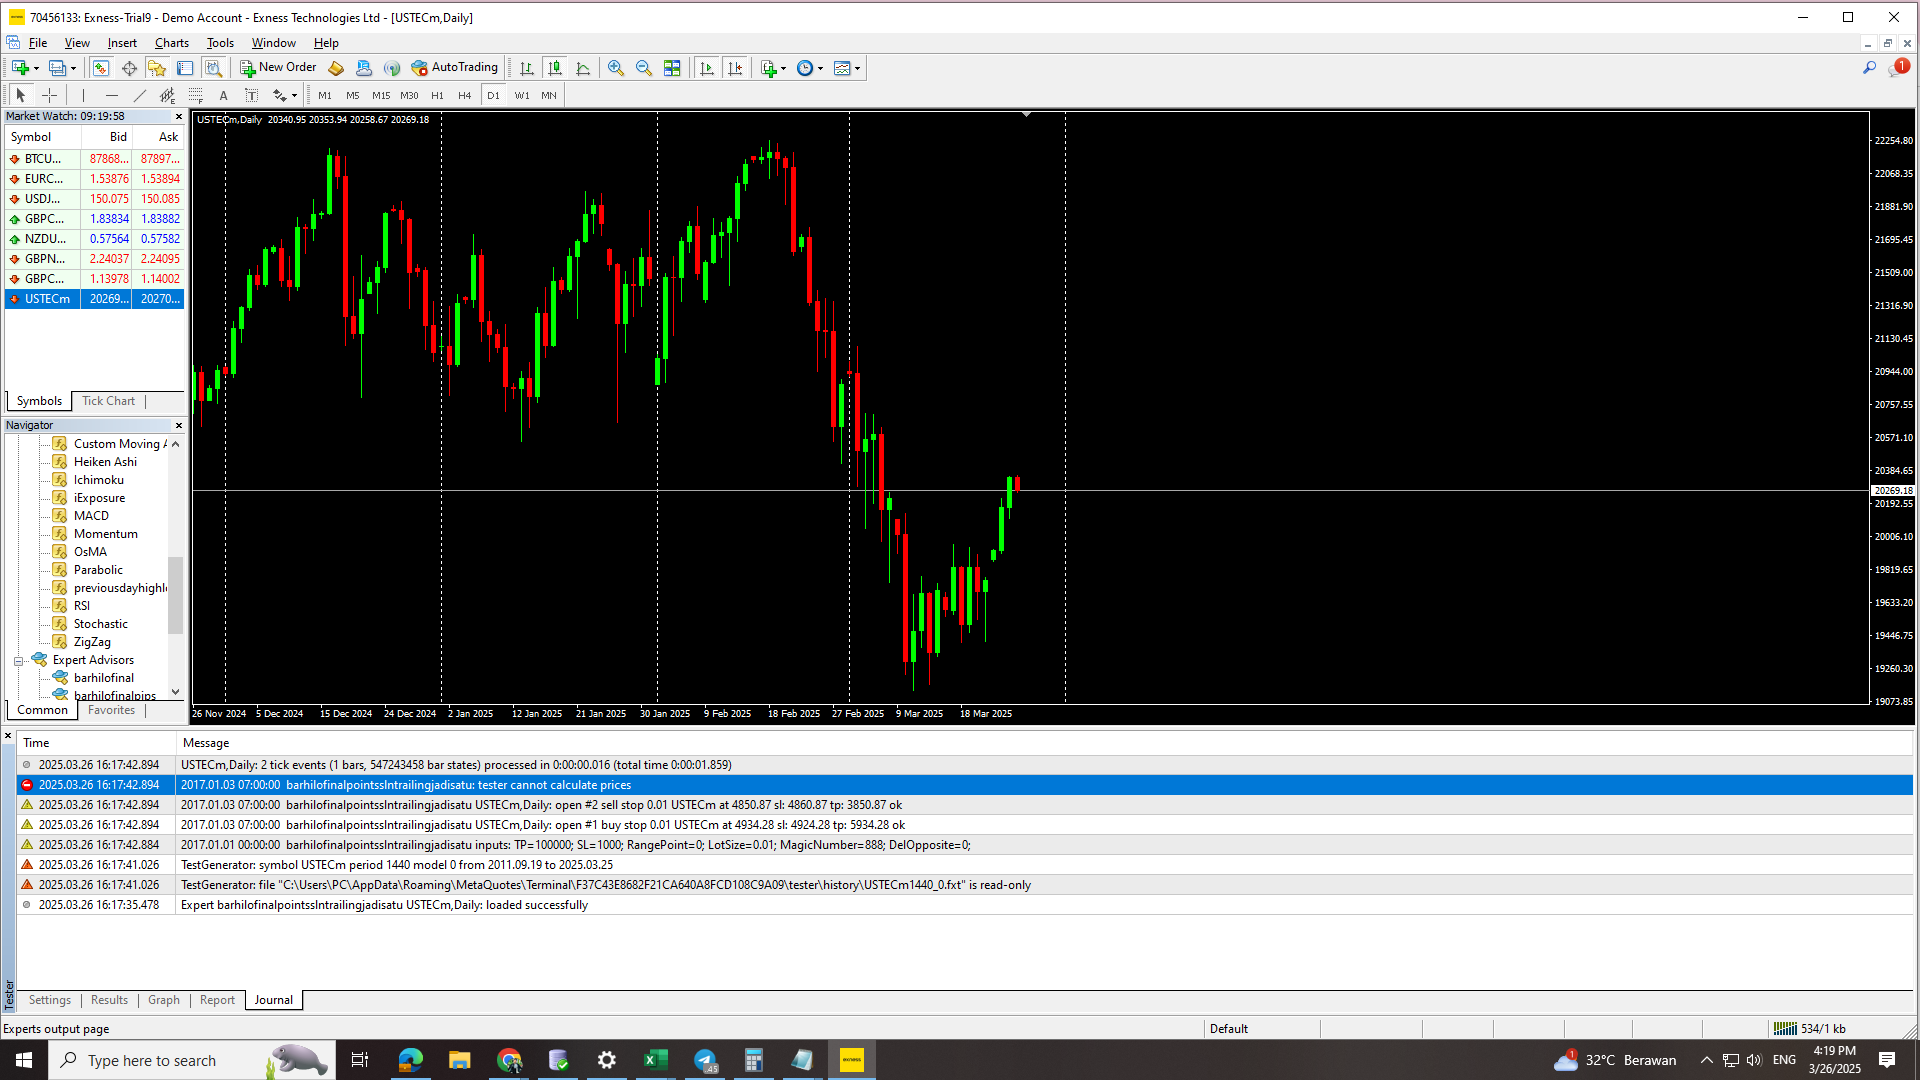Screen dimensions: 1920x1080
Task: Open the tester Graph tab
Action: coord(164,1000)
